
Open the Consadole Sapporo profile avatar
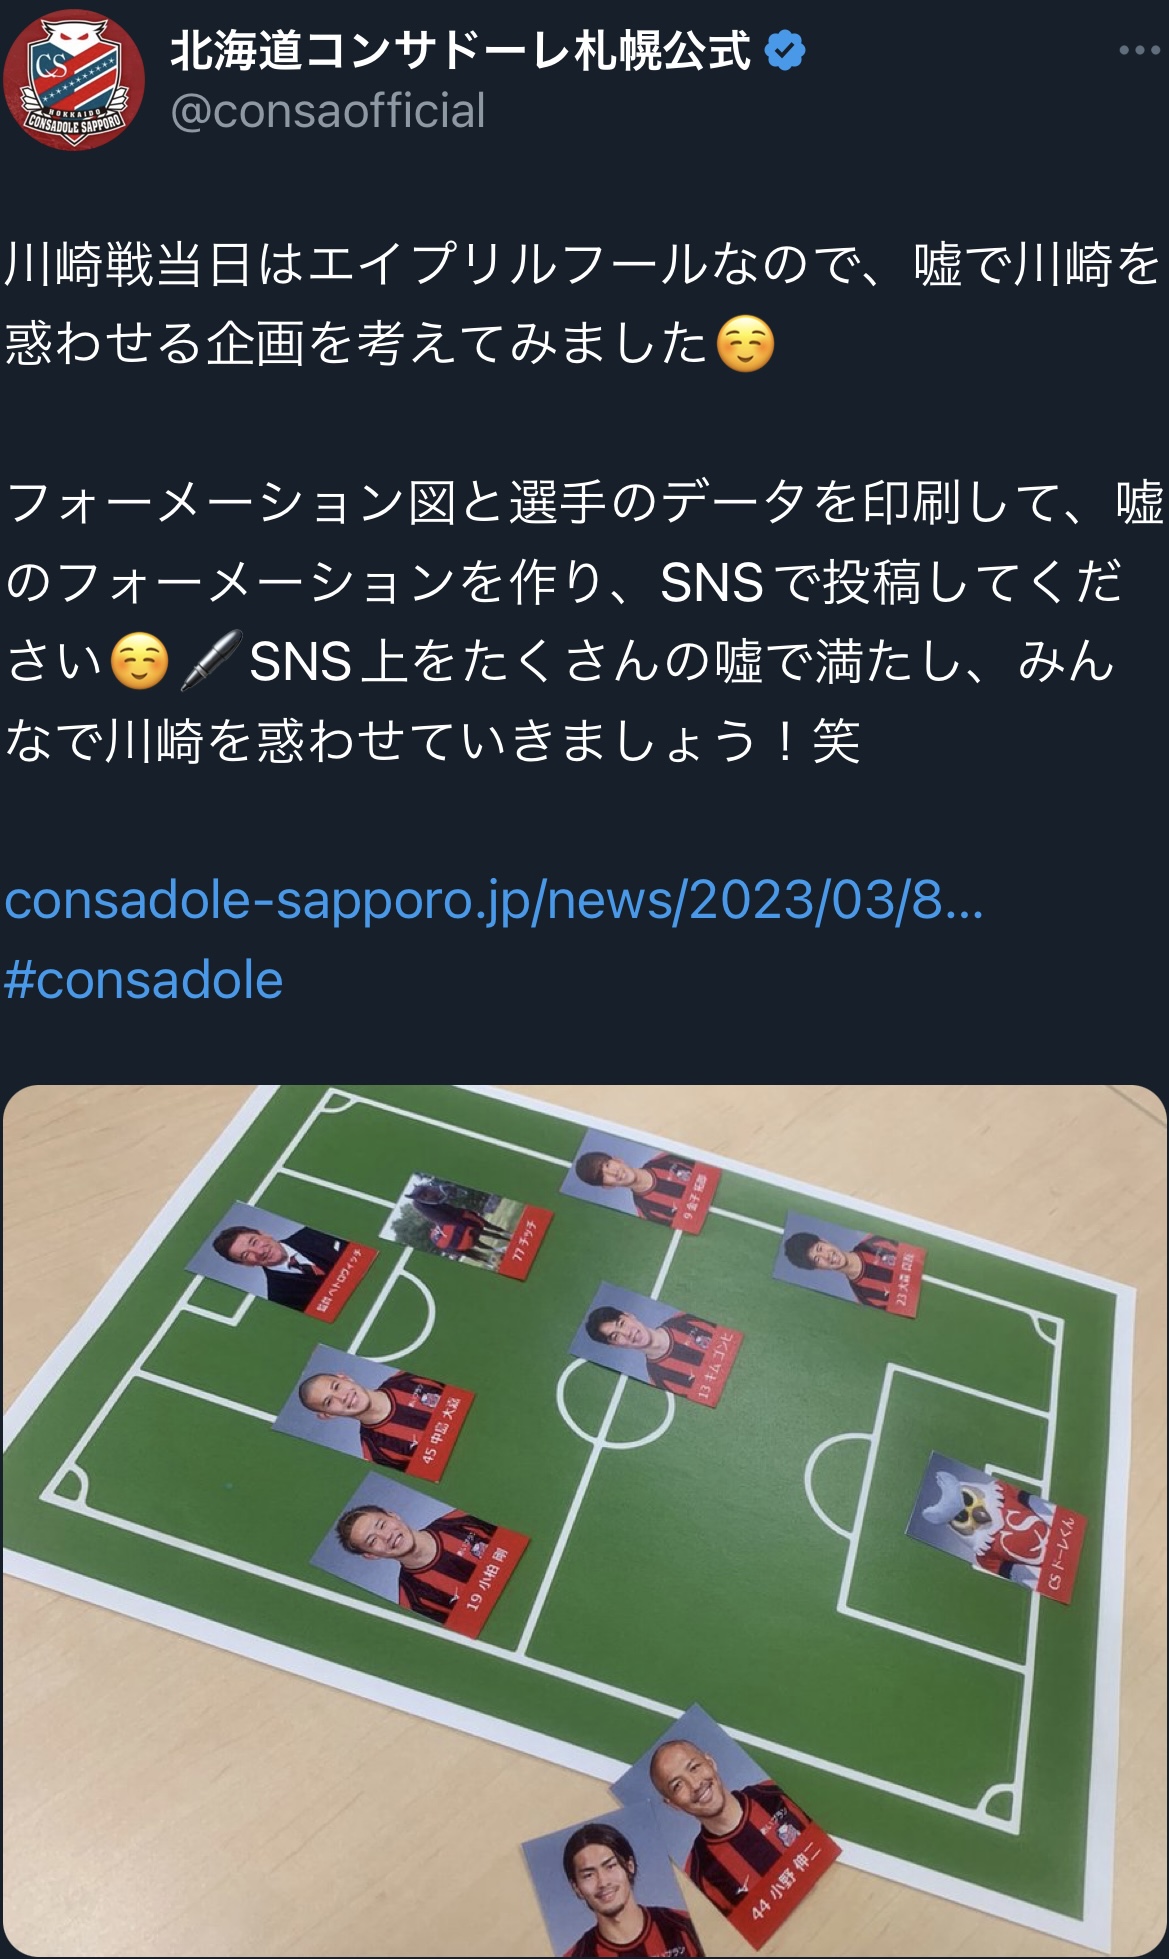point(74,80)
